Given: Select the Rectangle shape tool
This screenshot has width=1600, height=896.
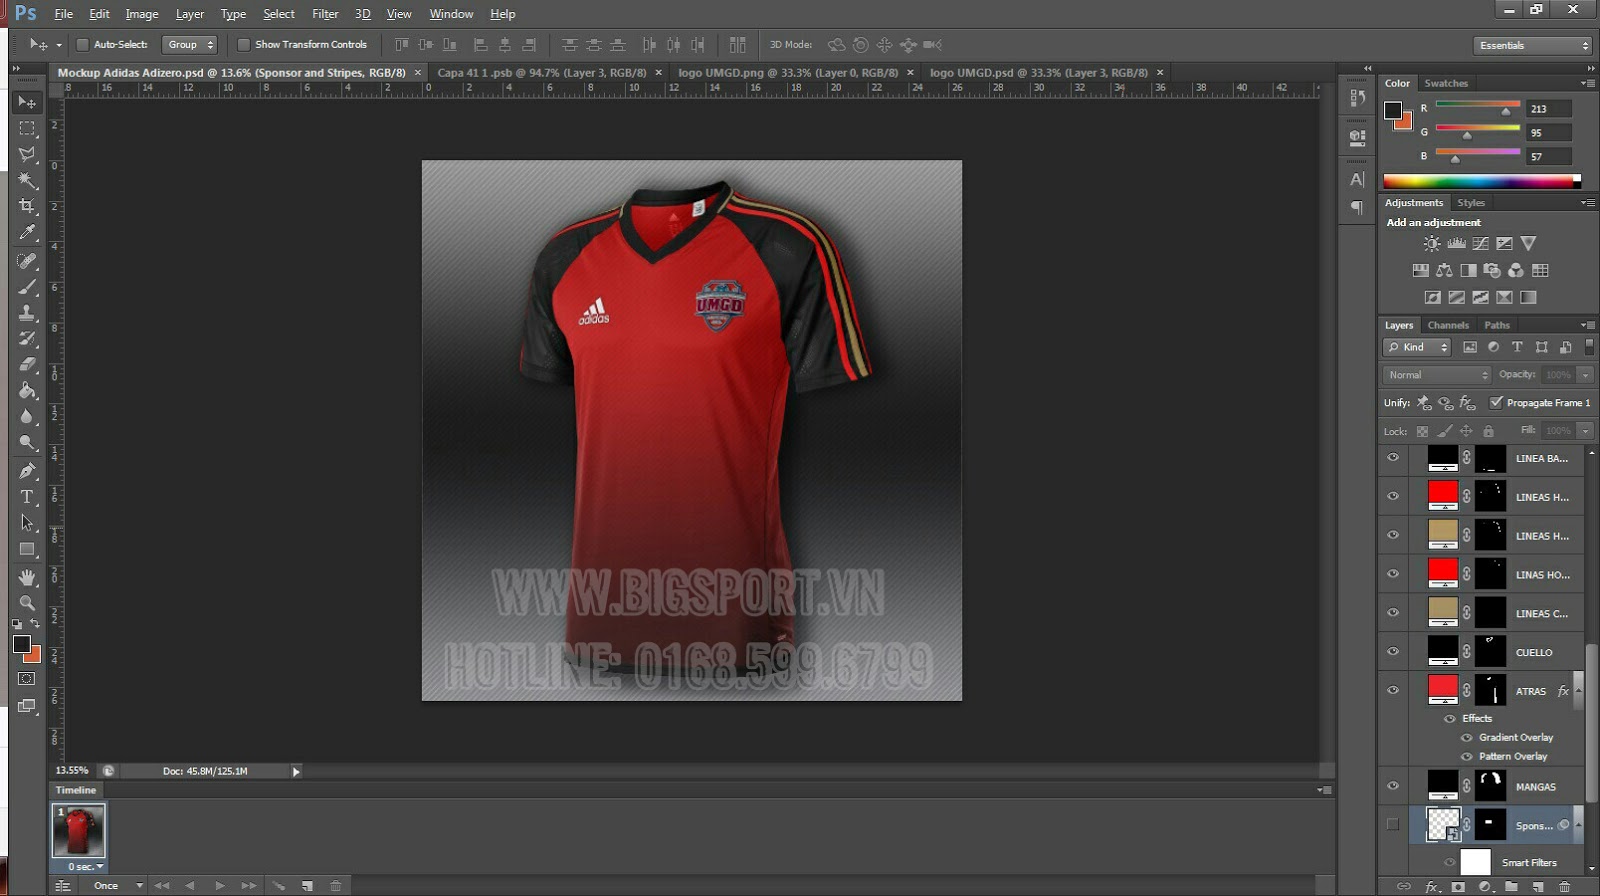Looking at the screenshot, I should click(27, 549).
